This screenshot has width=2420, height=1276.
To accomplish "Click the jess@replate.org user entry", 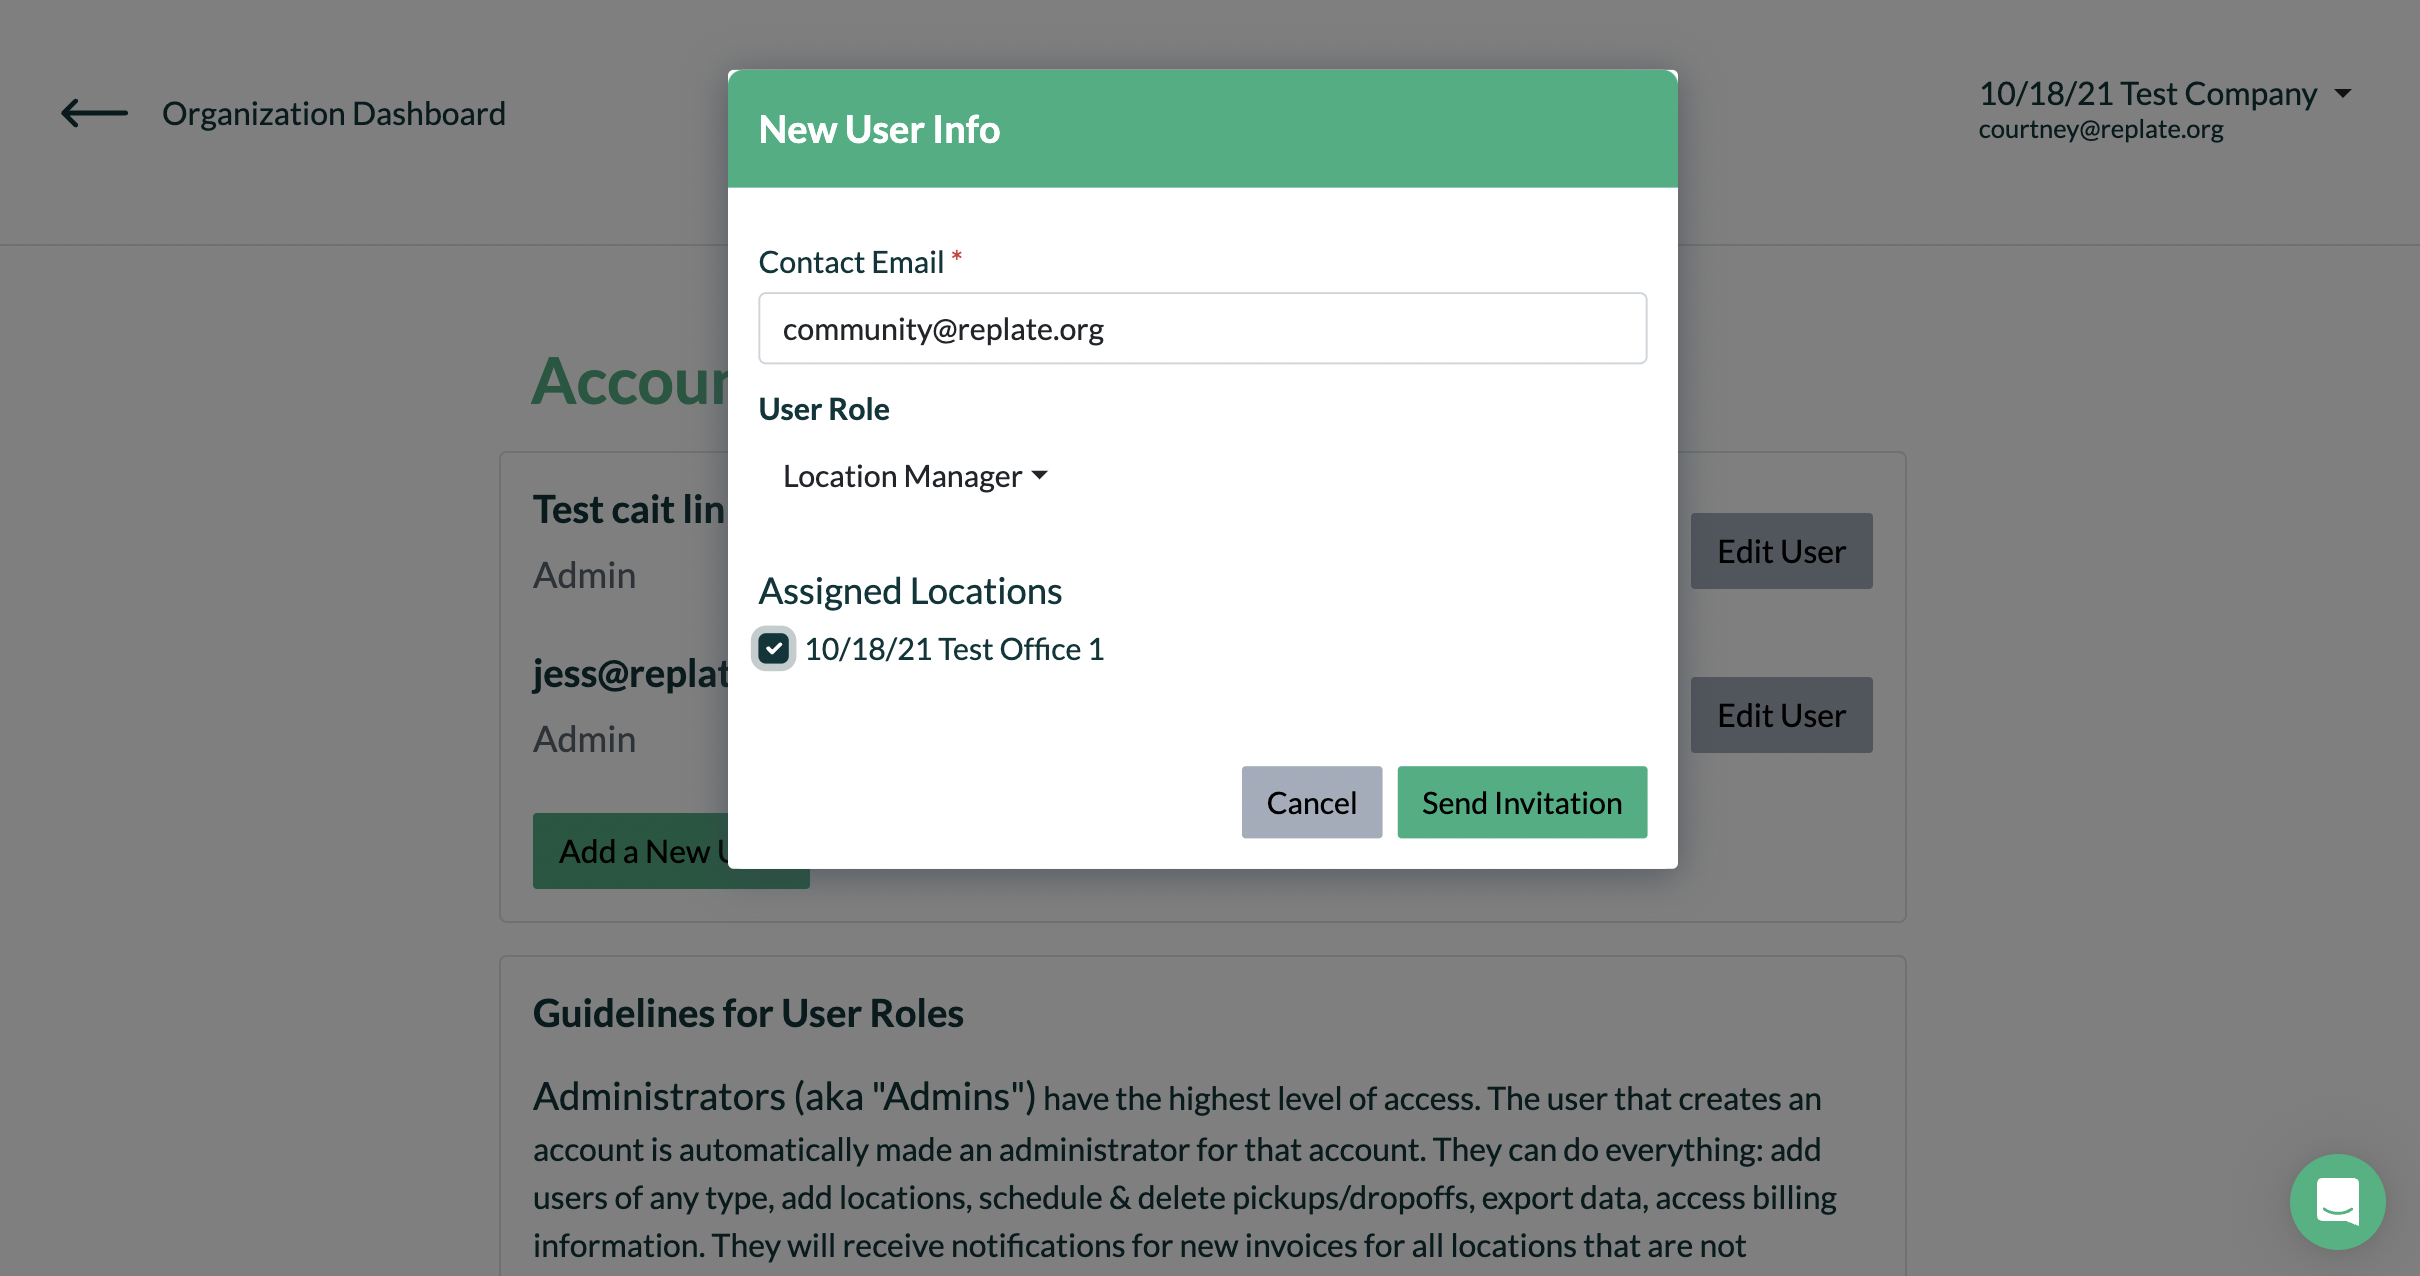I will (x=630, y=673).
